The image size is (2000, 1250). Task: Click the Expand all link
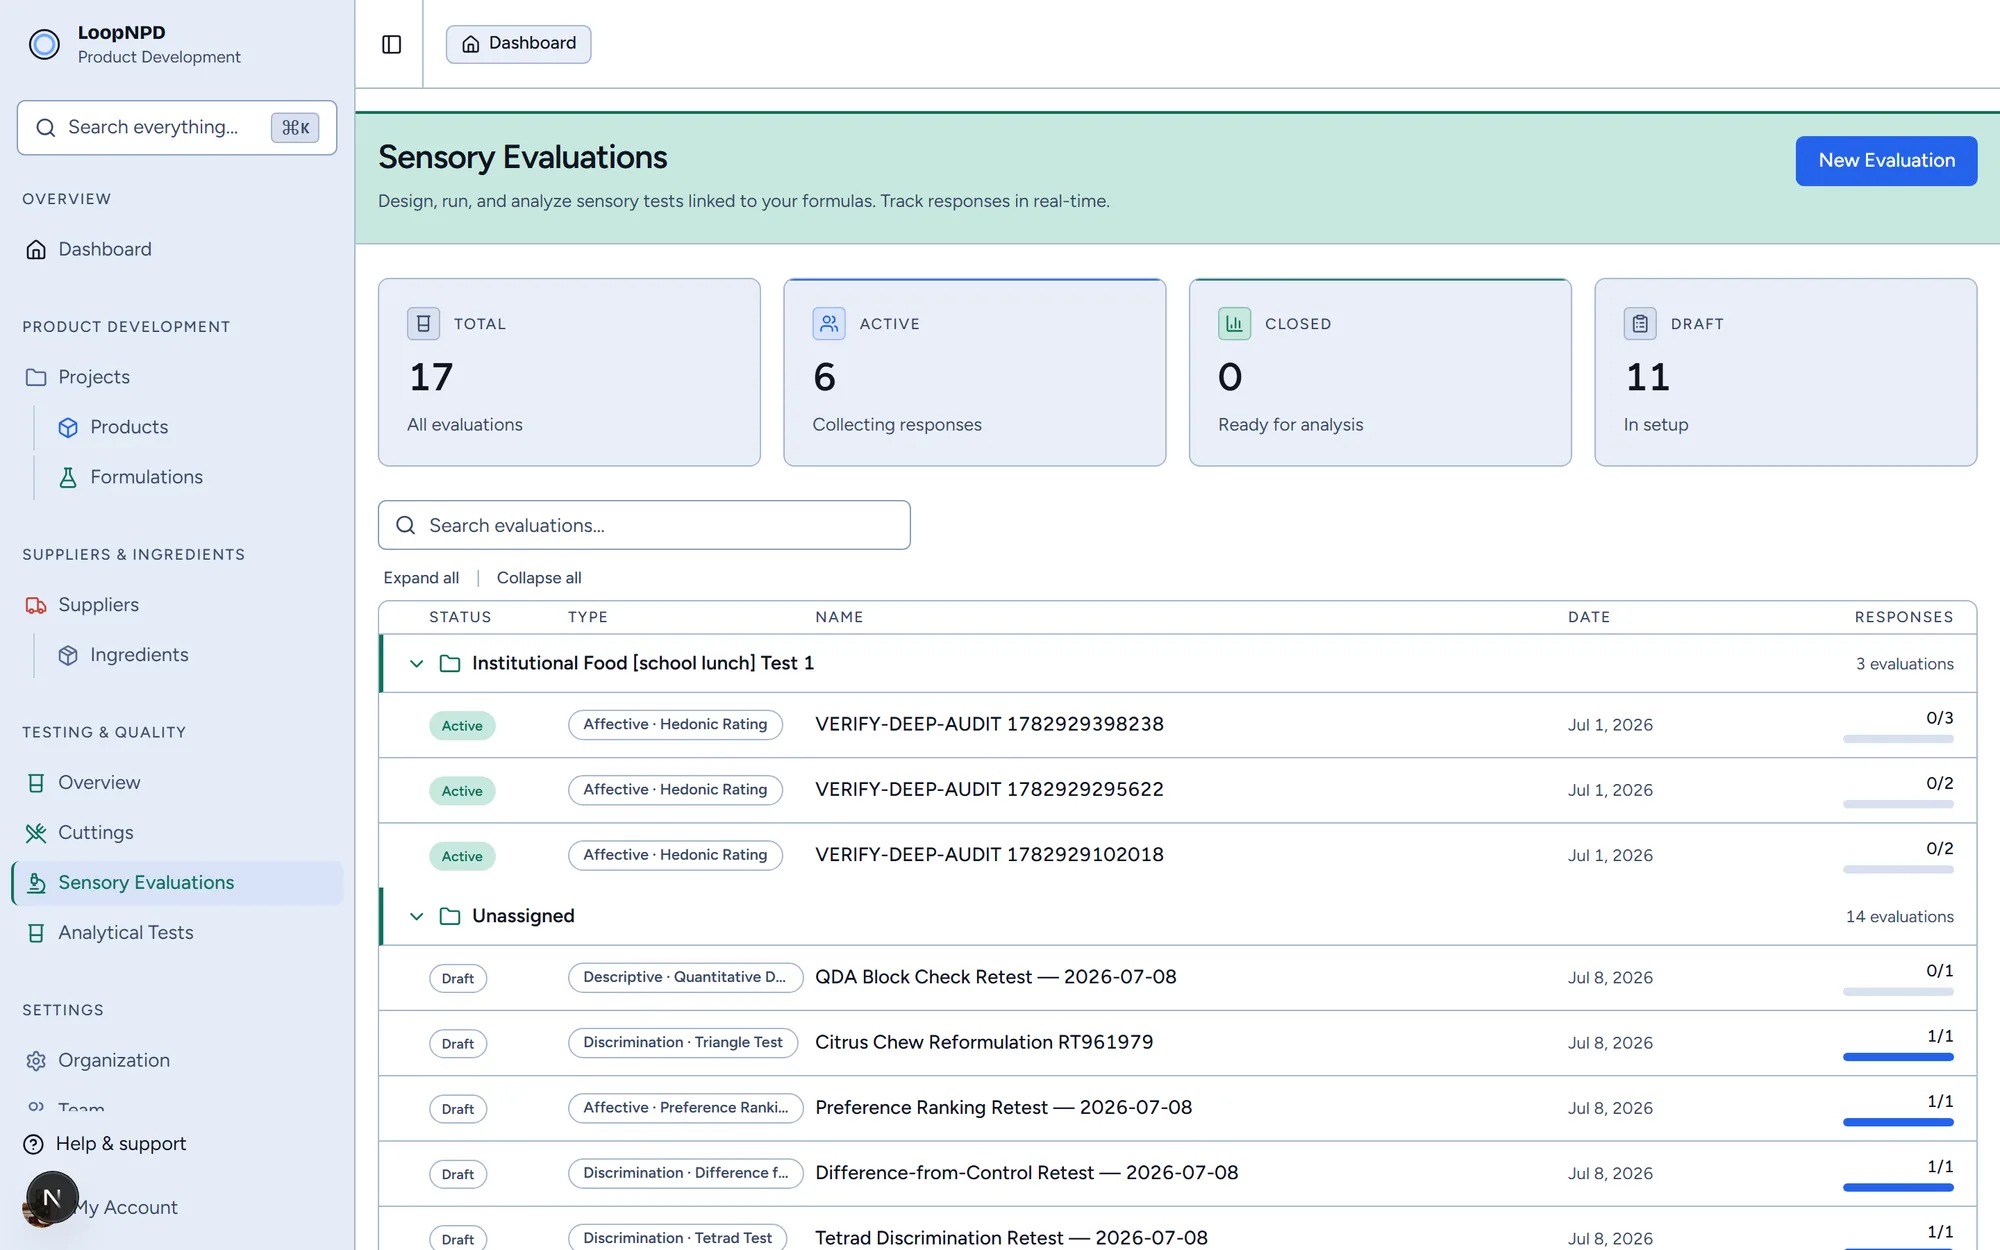421,578
